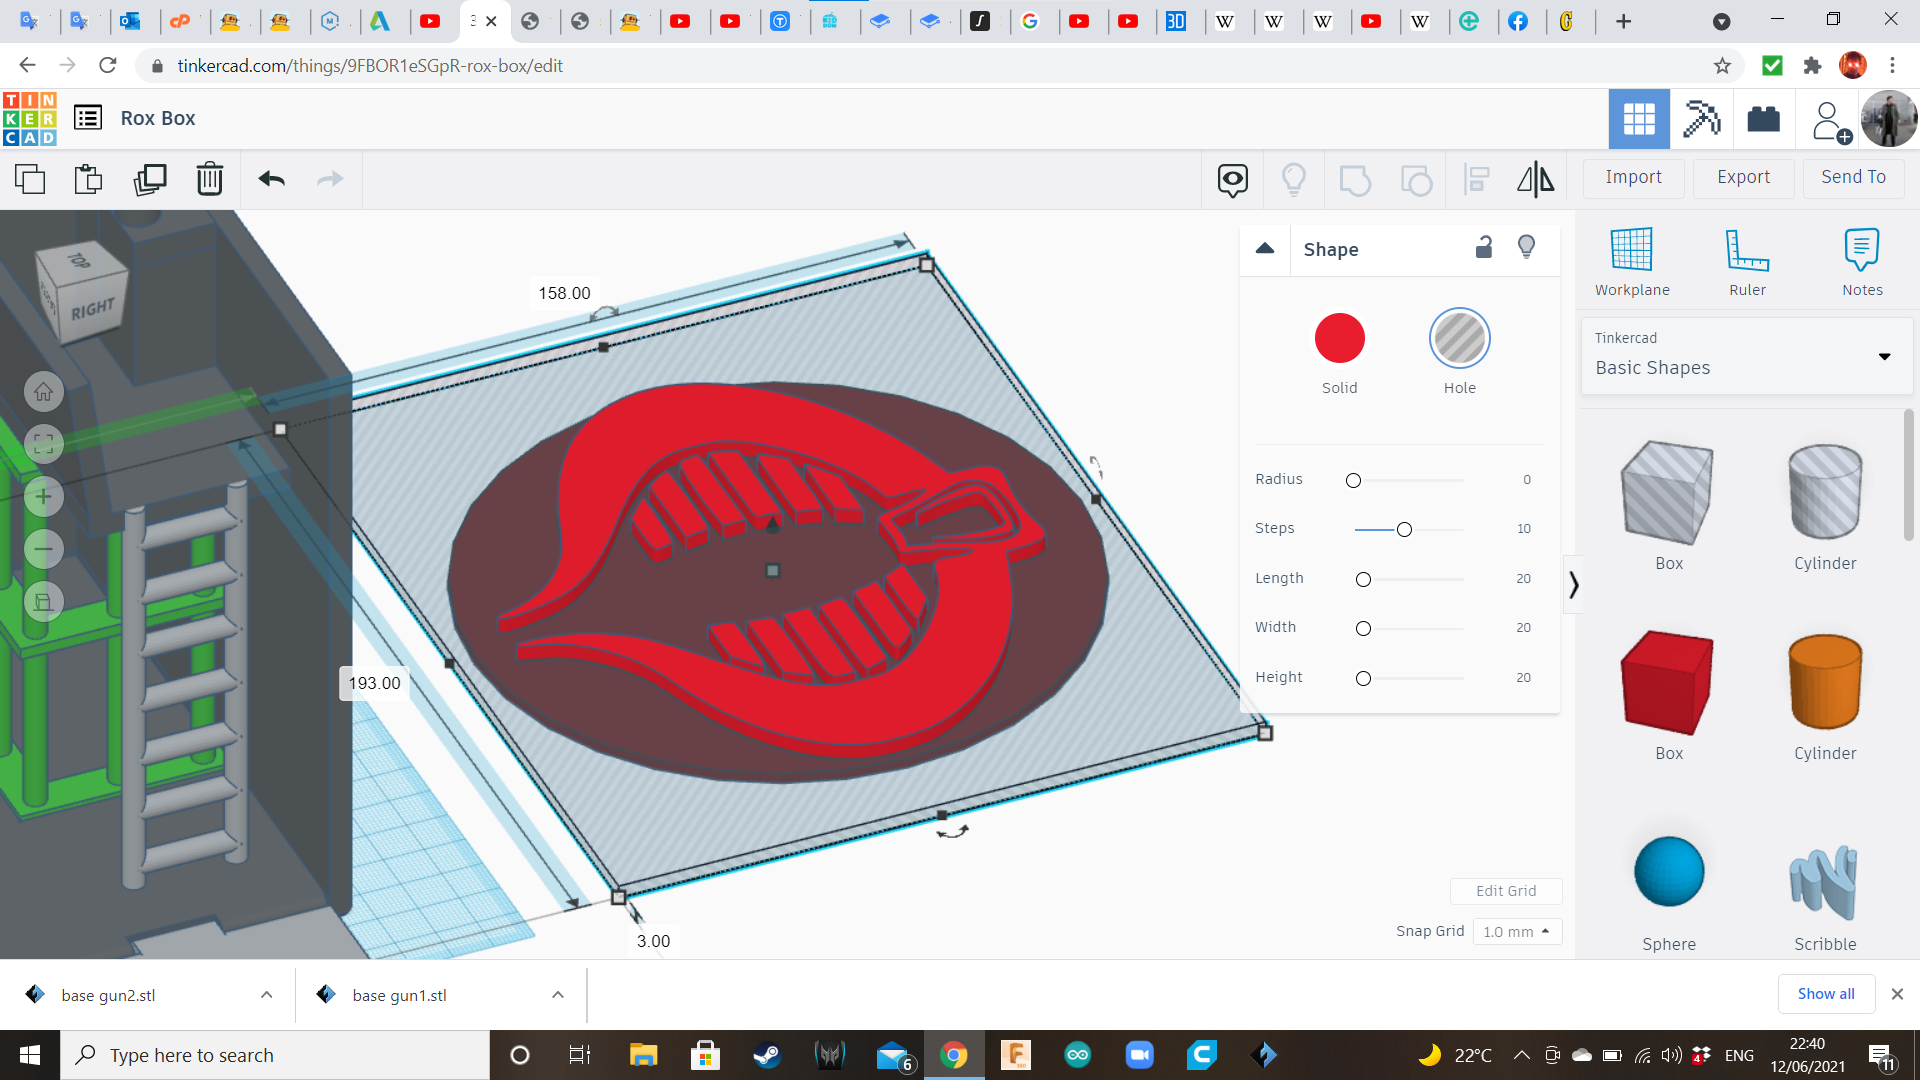This screenshot has width=1920, height=1080.
Task: Expand the Basic Shapes dropdown
Action: coord(1884,356)
